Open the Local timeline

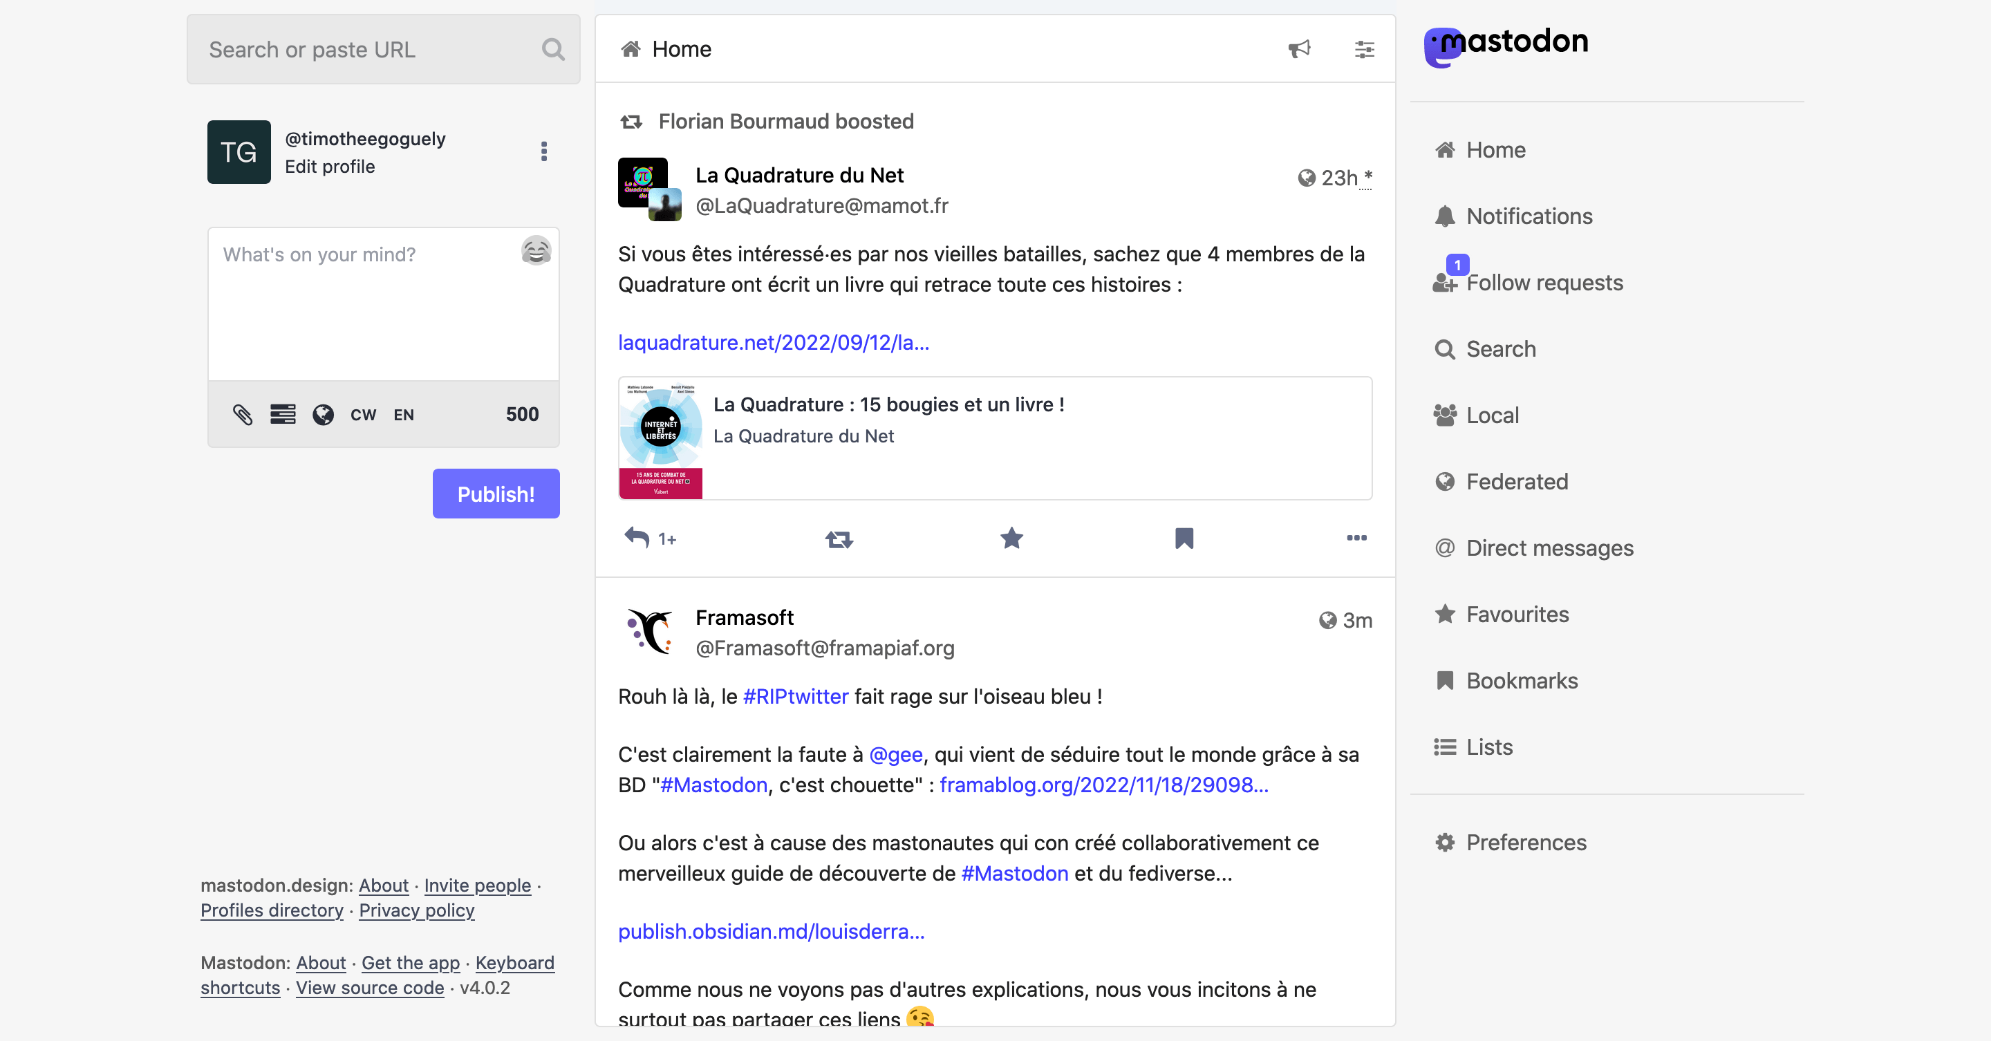pyautogui.click(x=1476, y=415)
